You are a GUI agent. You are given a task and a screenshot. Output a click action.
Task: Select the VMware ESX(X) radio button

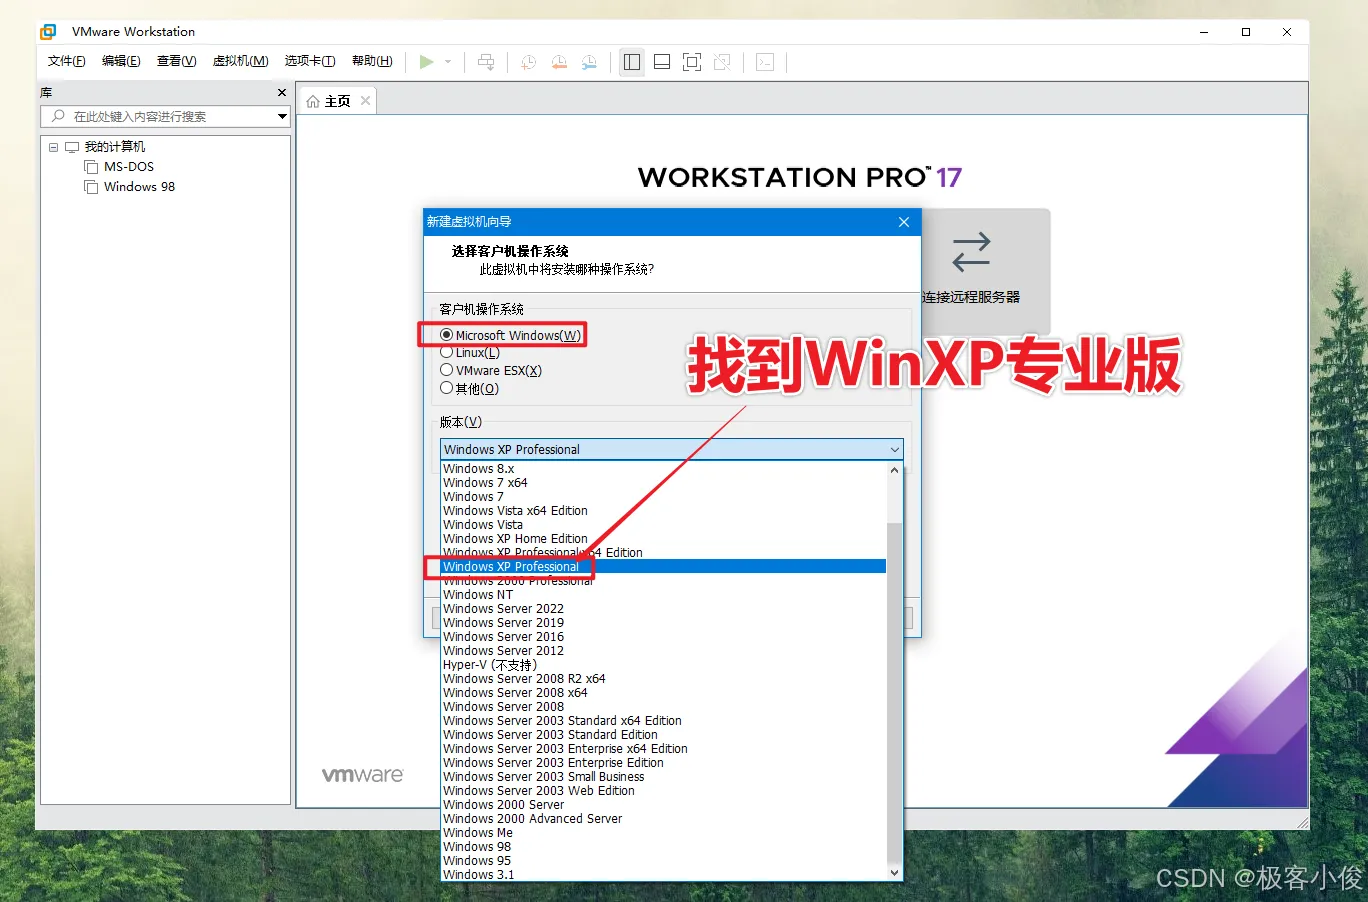point(446,370)
